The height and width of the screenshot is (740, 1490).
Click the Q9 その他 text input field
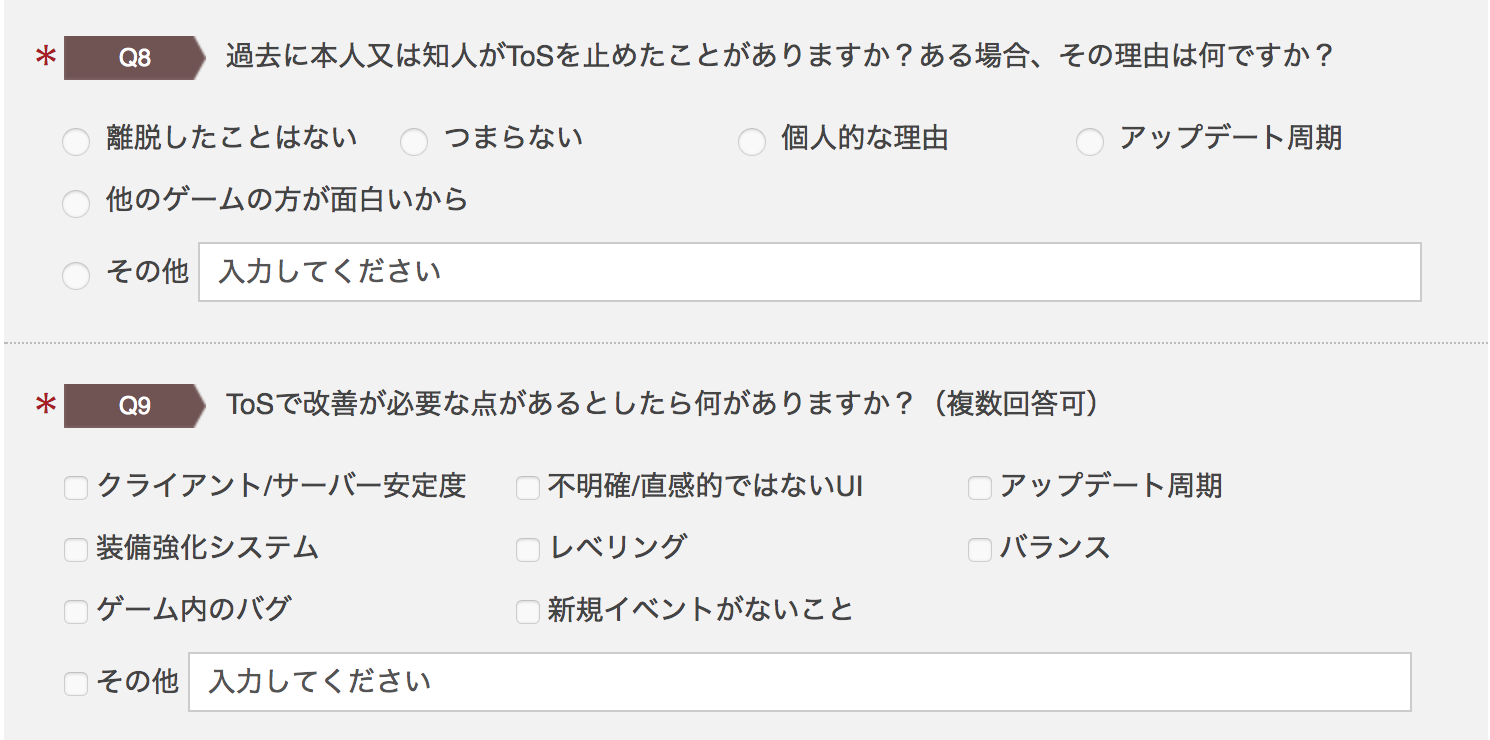point(800,682)
